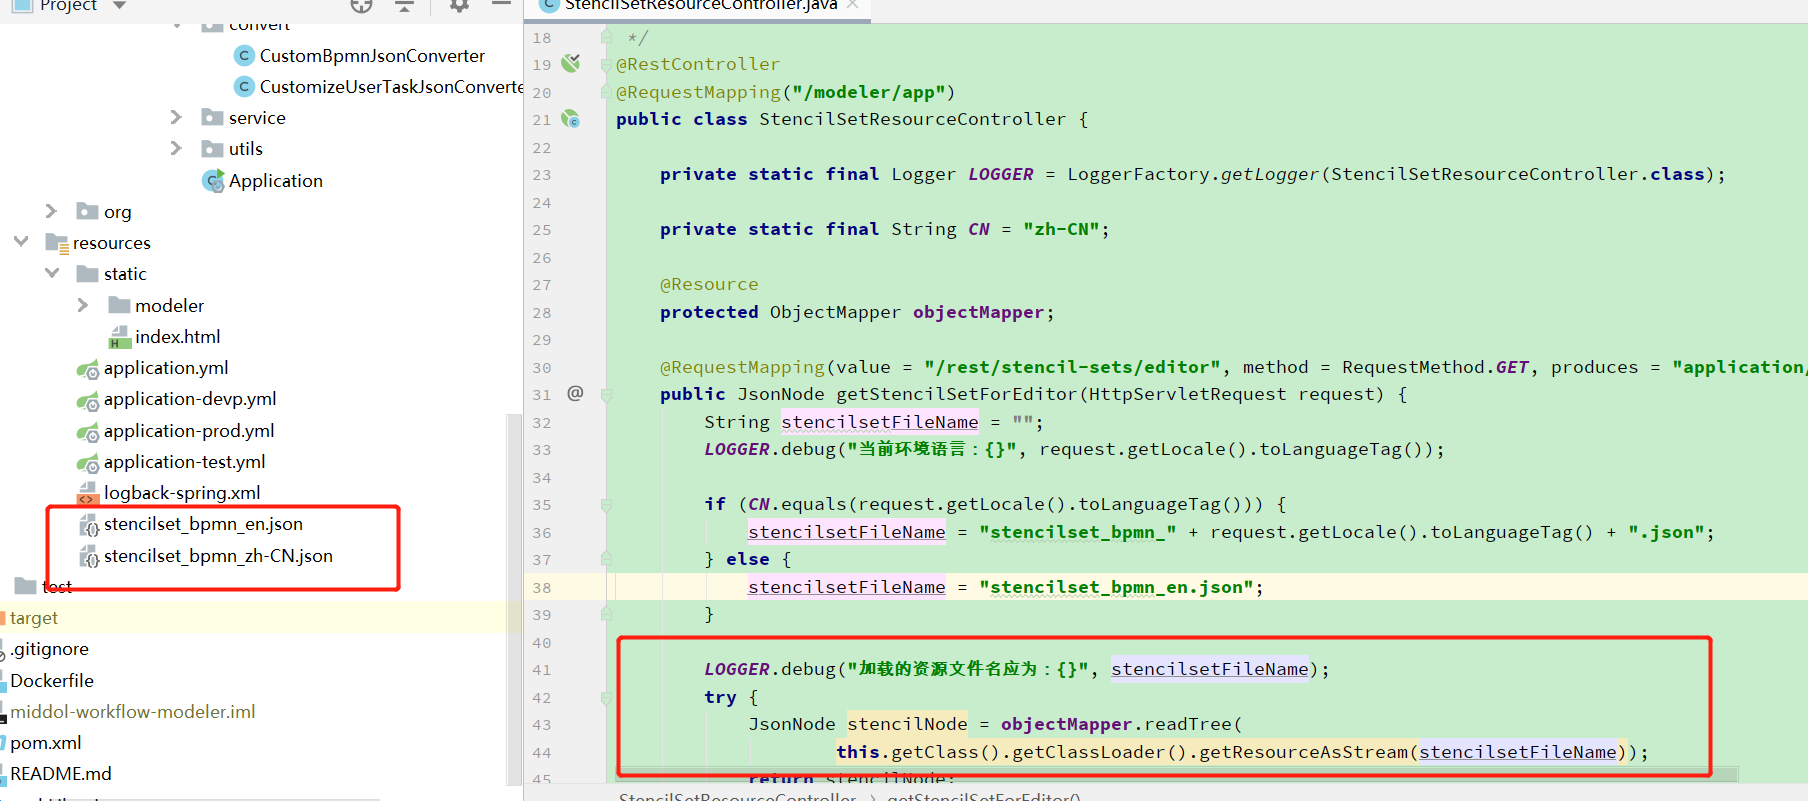Click the @RestController annotation on line 19
The height and width of the screenshot is (801, 1808).
tap(697, 64)
